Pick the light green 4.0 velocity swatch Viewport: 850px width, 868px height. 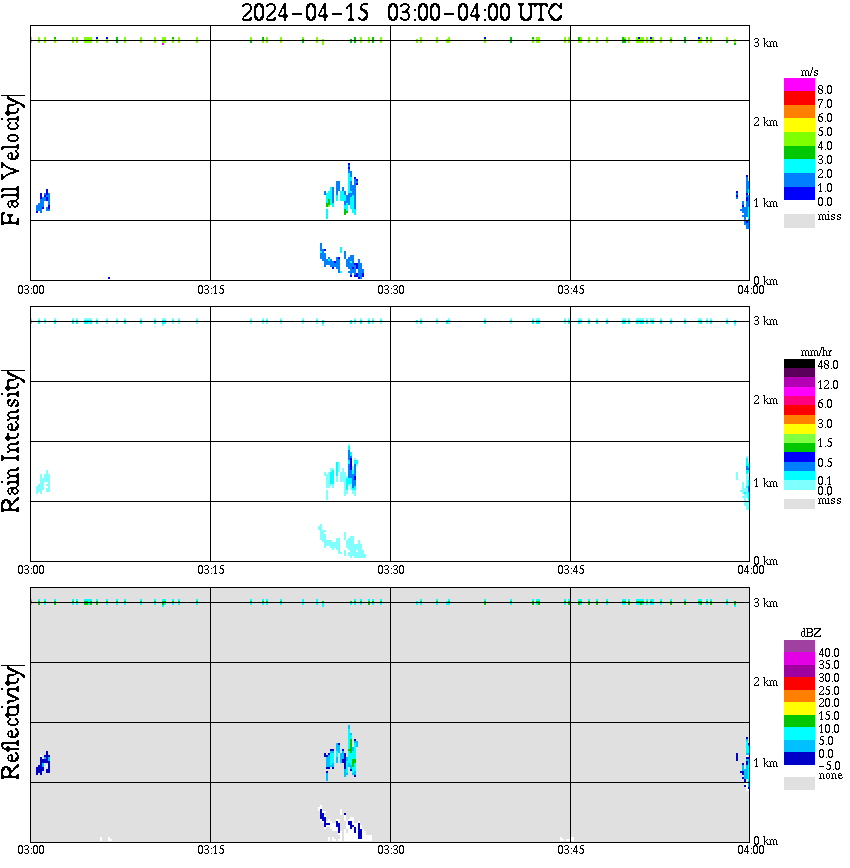pos(799,138)
